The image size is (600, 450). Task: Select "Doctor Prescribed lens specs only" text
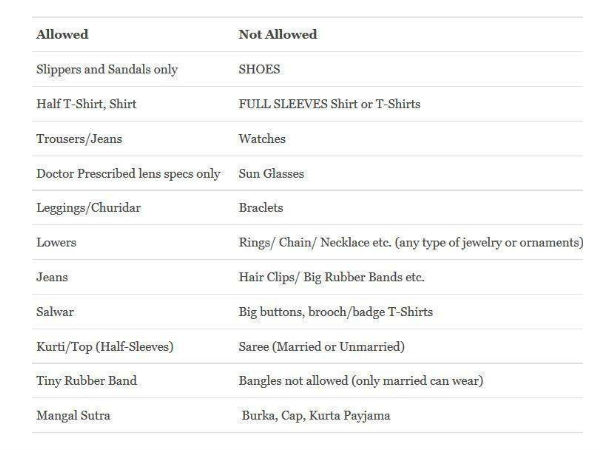(128, 174)
